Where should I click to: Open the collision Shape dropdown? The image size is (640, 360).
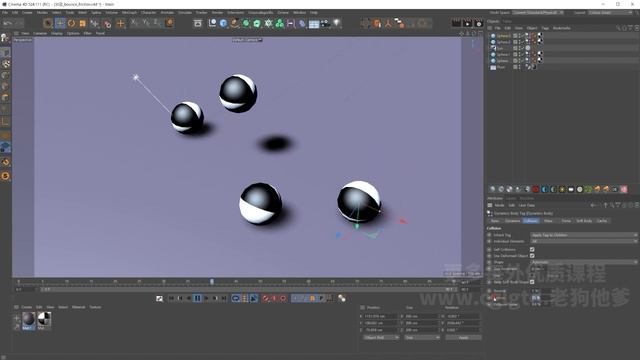tap(584, 262)
